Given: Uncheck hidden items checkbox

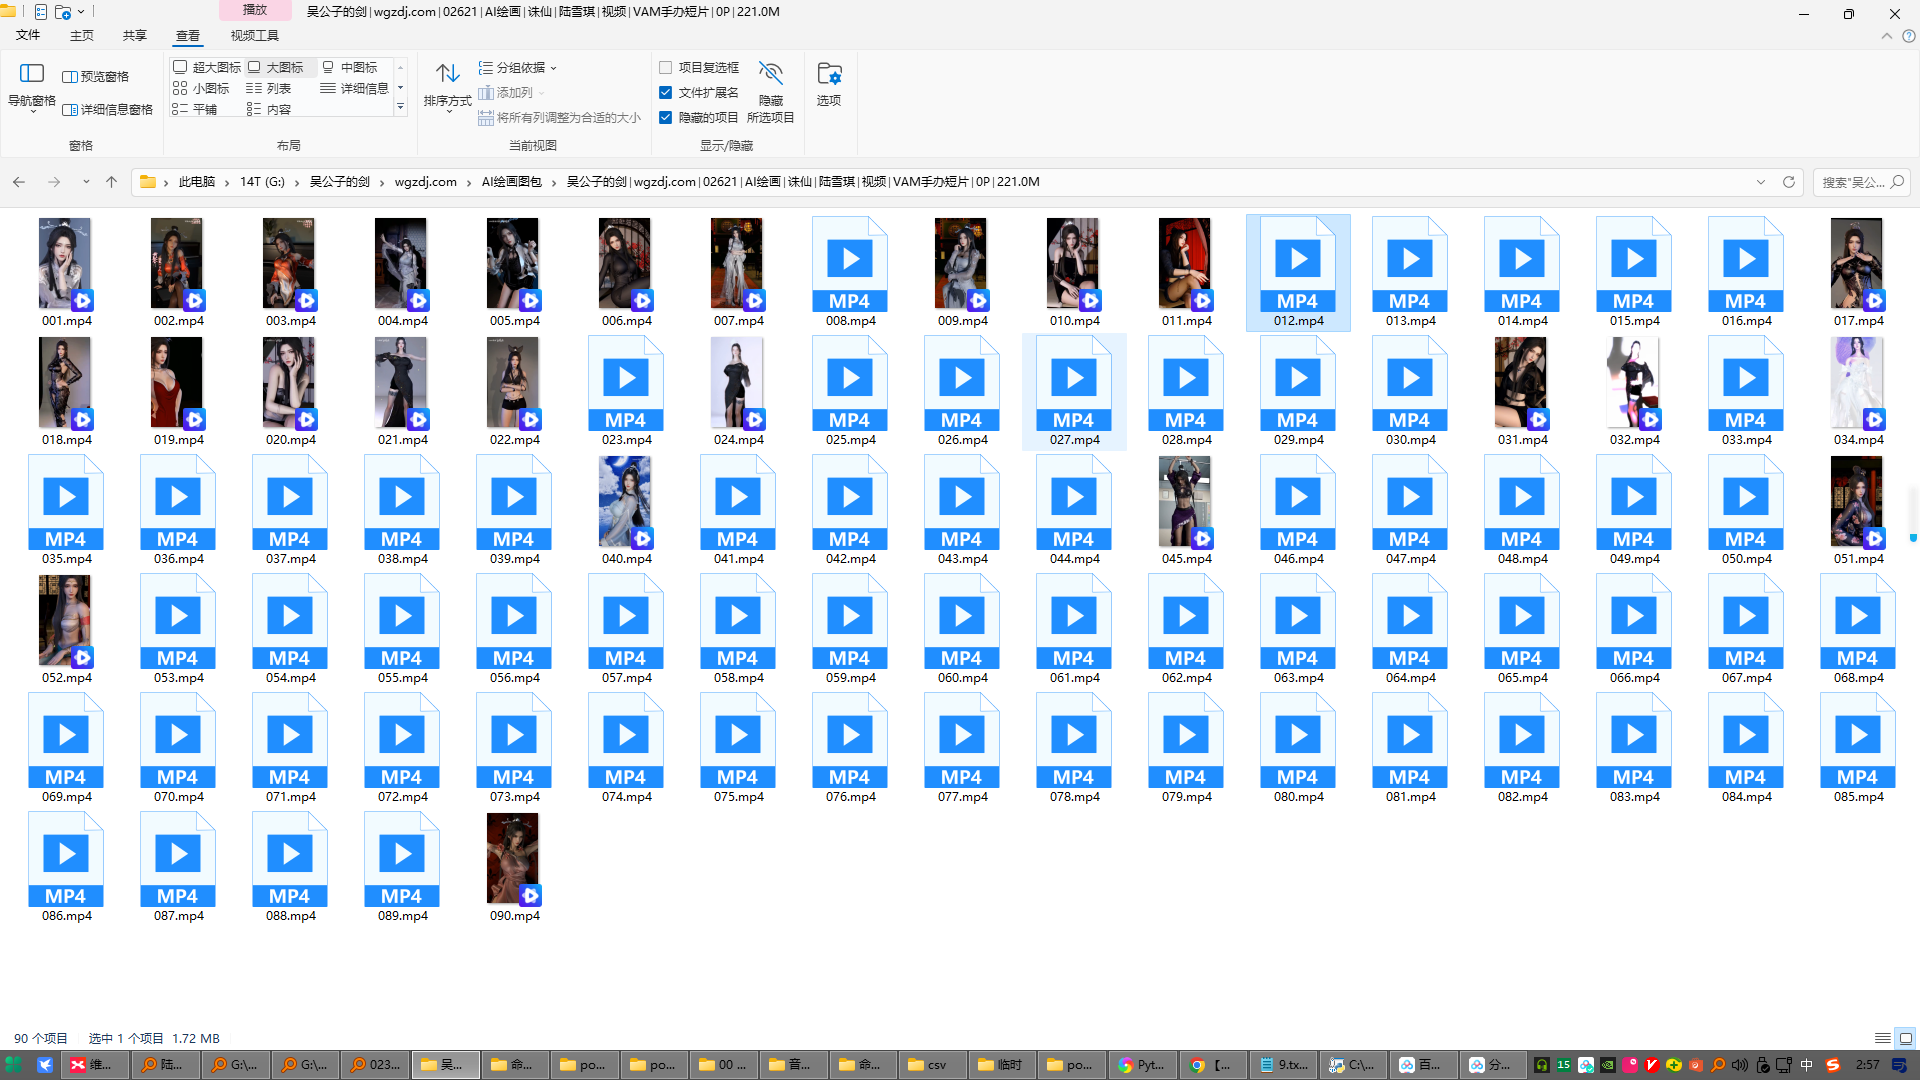Looking at the screenshot, I should point(666,117).
